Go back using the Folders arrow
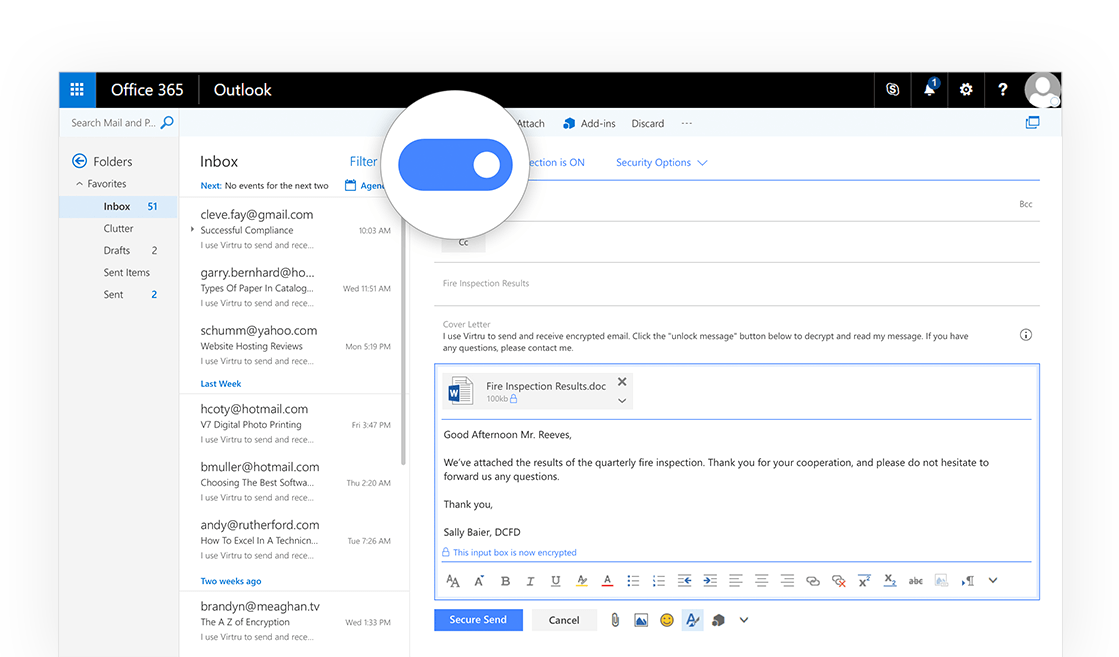This screenshot has width=1119, height=657. point(79,161)
